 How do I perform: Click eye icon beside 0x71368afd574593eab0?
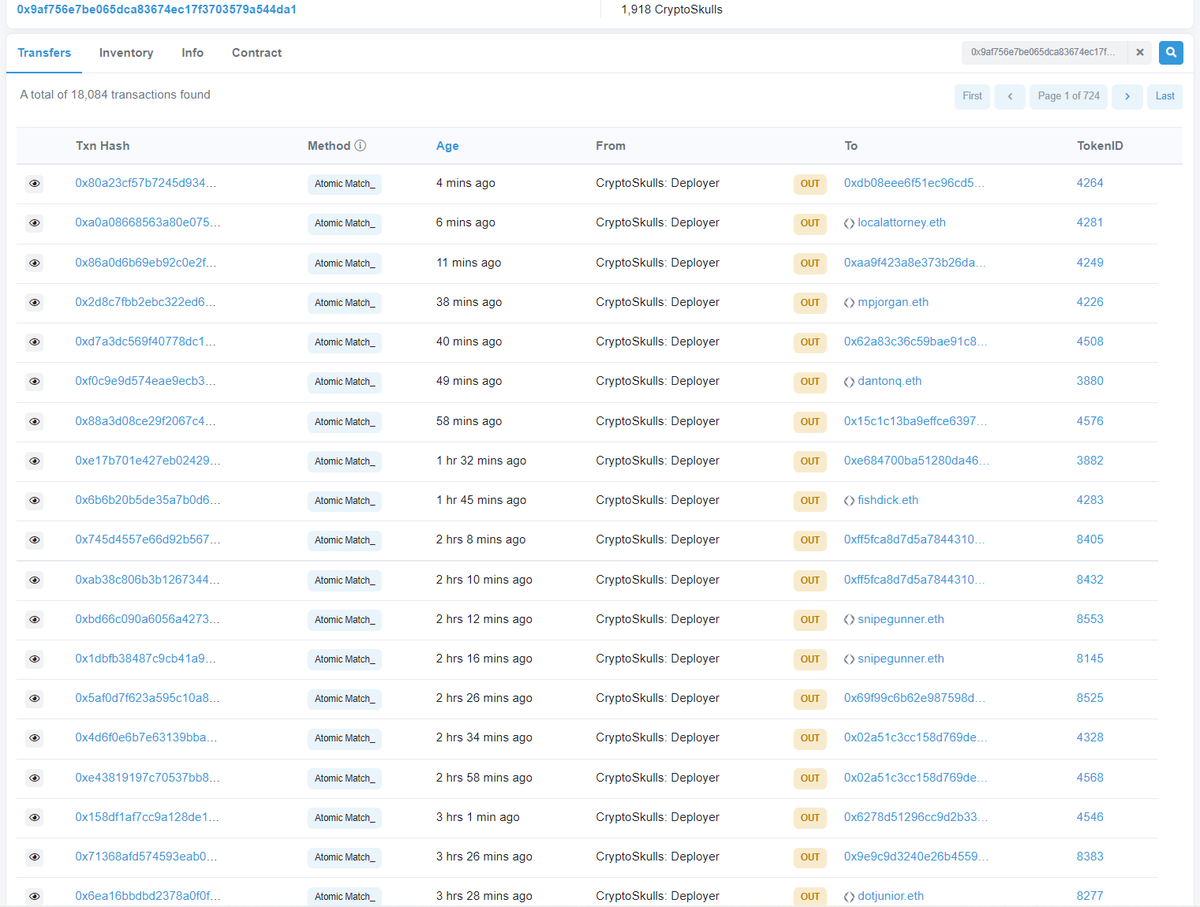click(x=34, y=857)
